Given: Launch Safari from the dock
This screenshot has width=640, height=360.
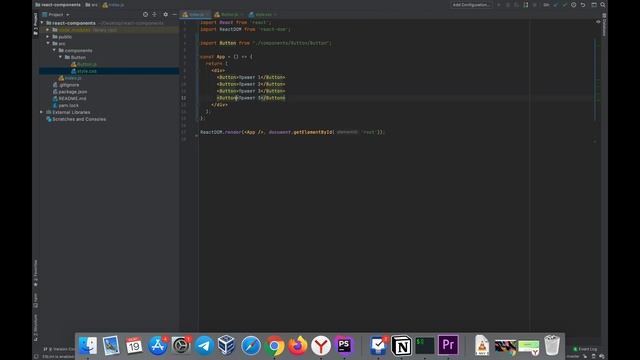Looking at the screenshot, I should 251,345.
